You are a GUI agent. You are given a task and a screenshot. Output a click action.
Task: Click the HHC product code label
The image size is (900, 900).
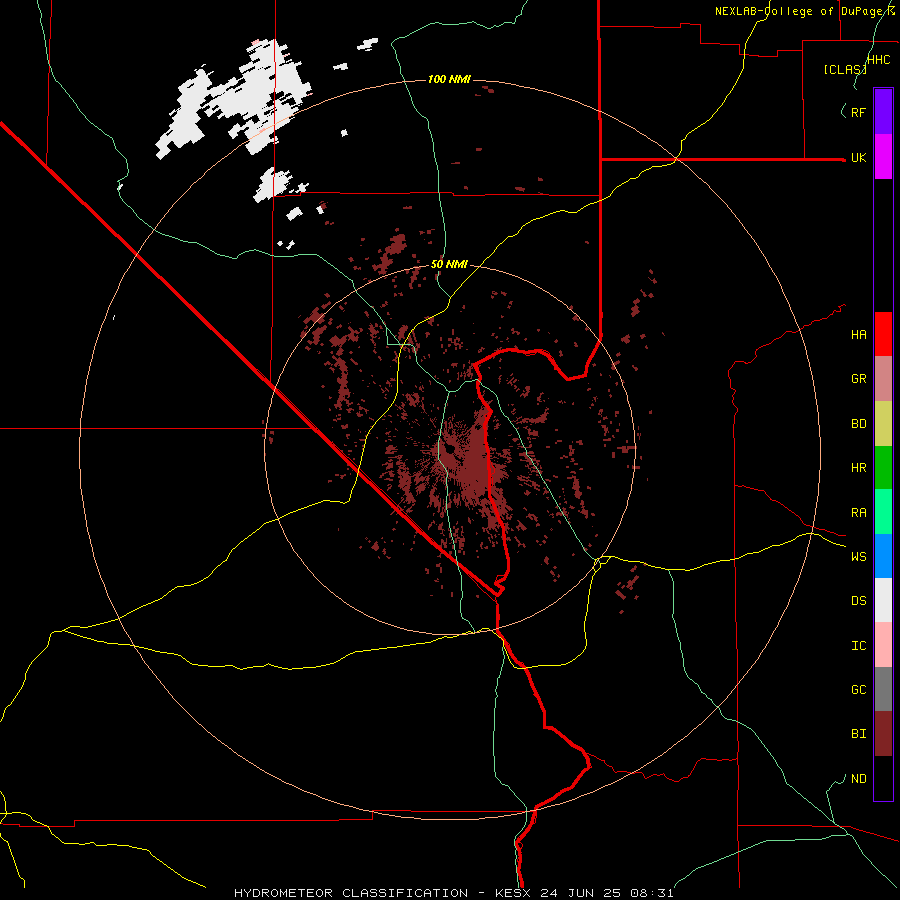tap(879, 60)
